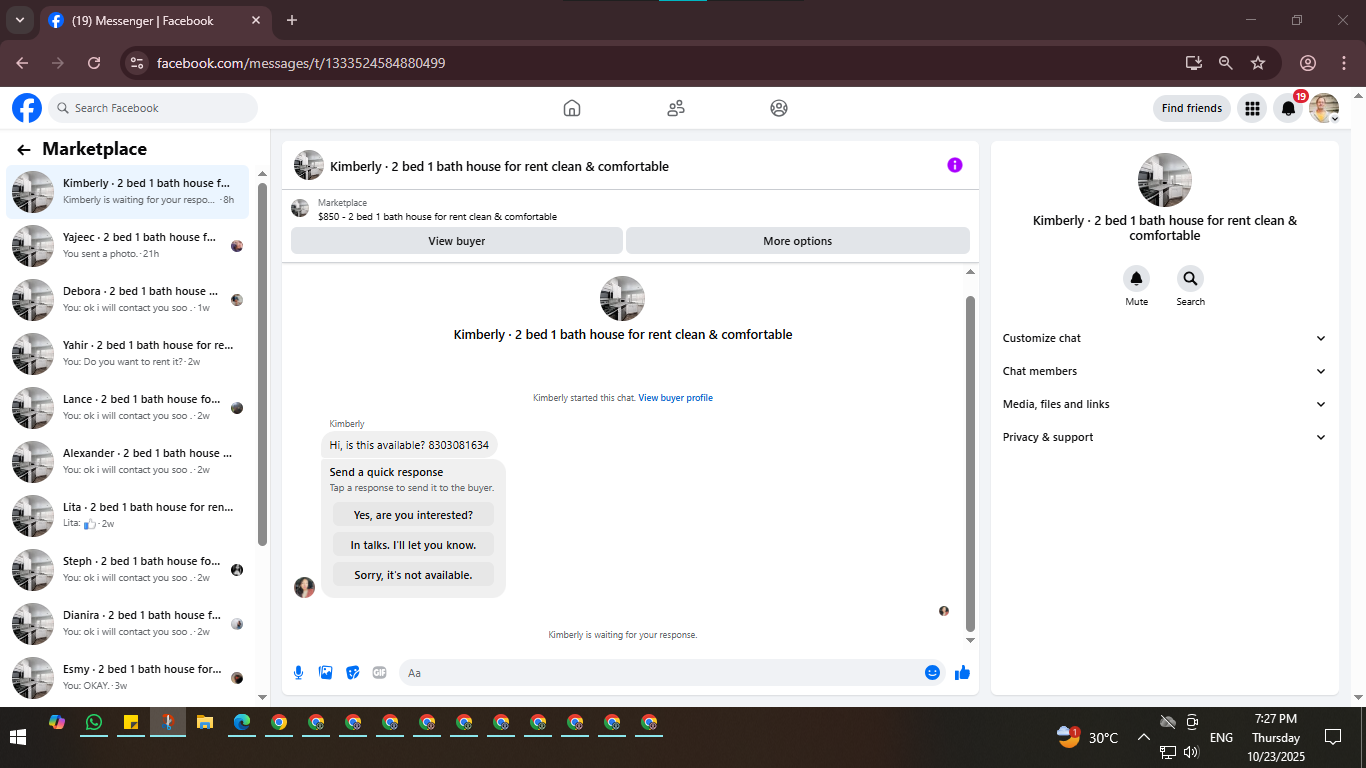Expand the Chat members section
This screenshot has width=1366, height=768.
coord(1164,371)
